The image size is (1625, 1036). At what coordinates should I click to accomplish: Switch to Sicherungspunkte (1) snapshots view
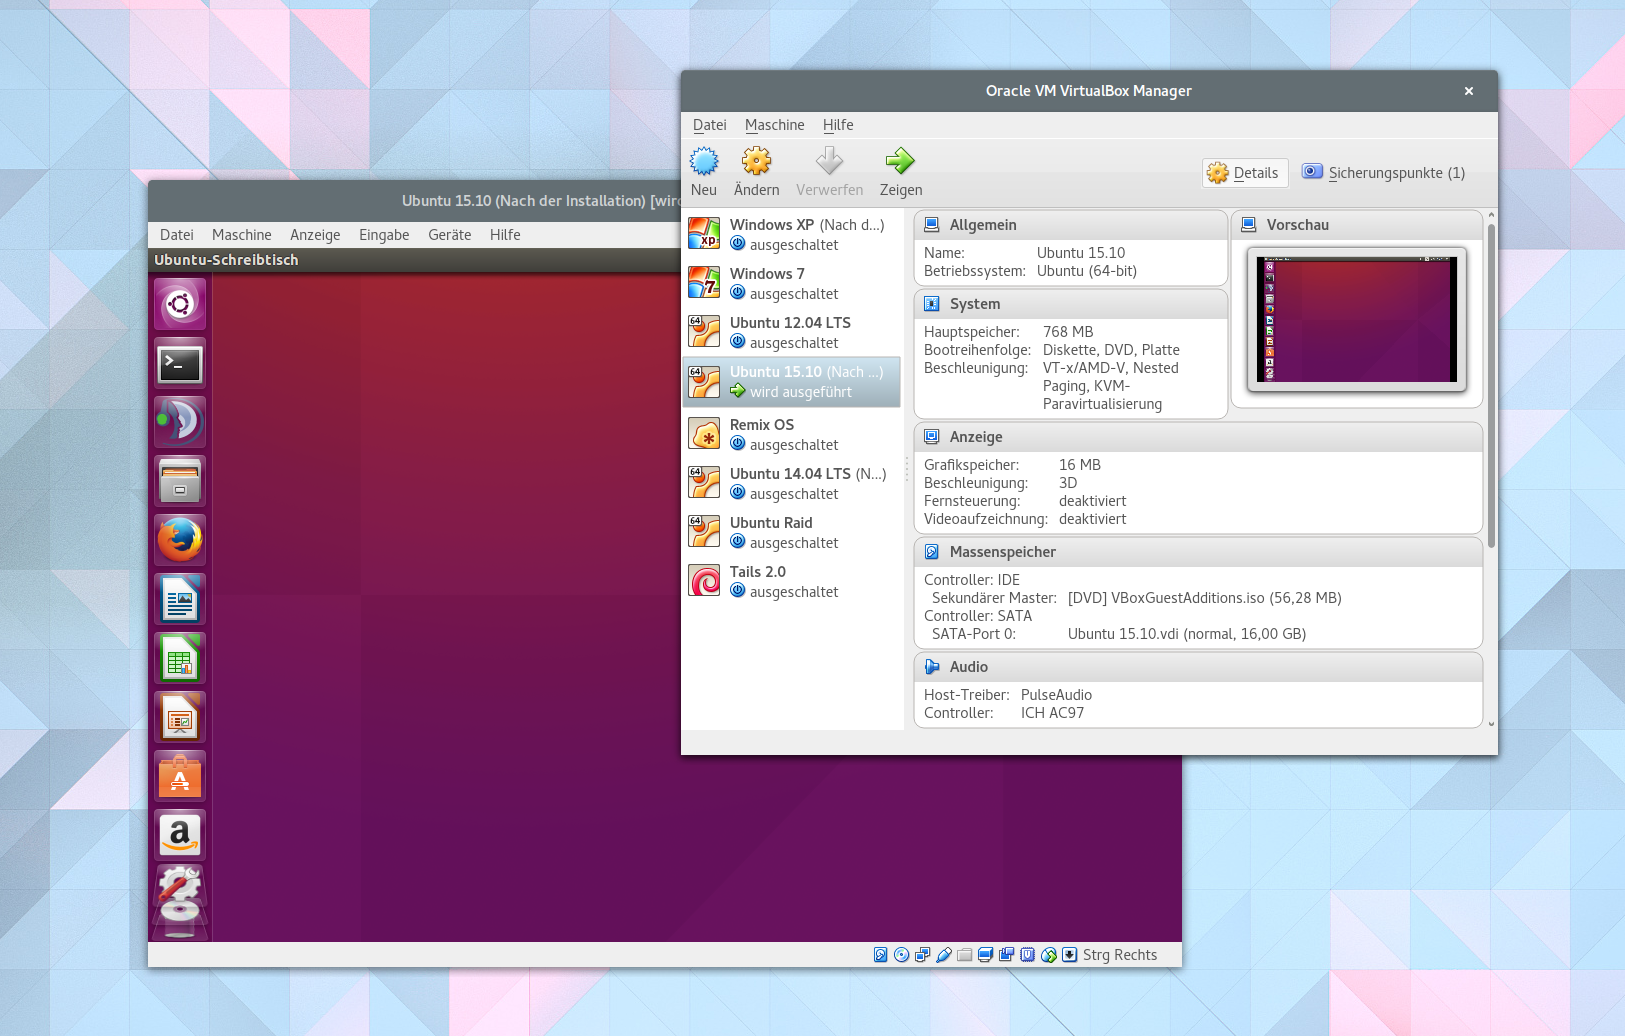(x=1384, y=173)
